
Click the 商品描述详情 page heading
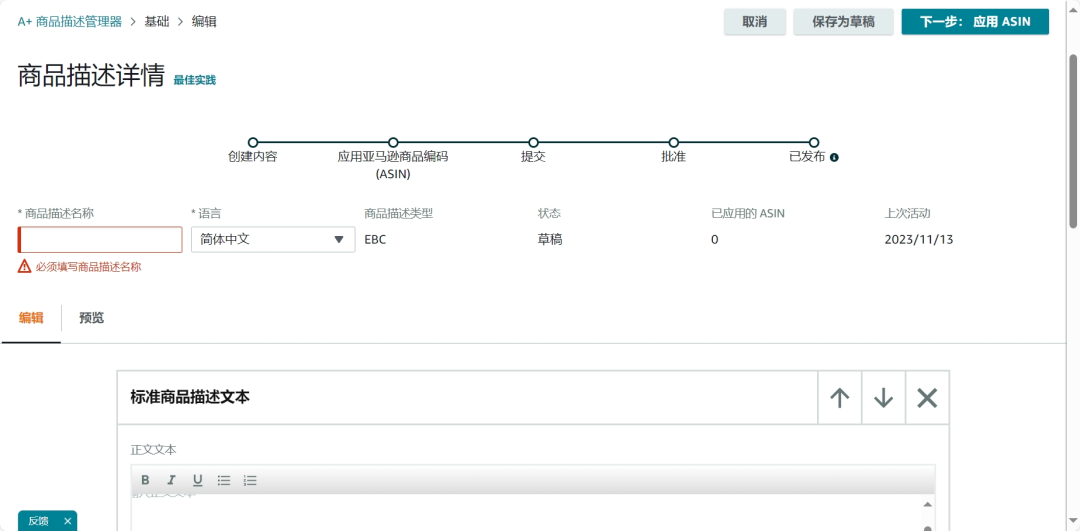coord(91,76)
